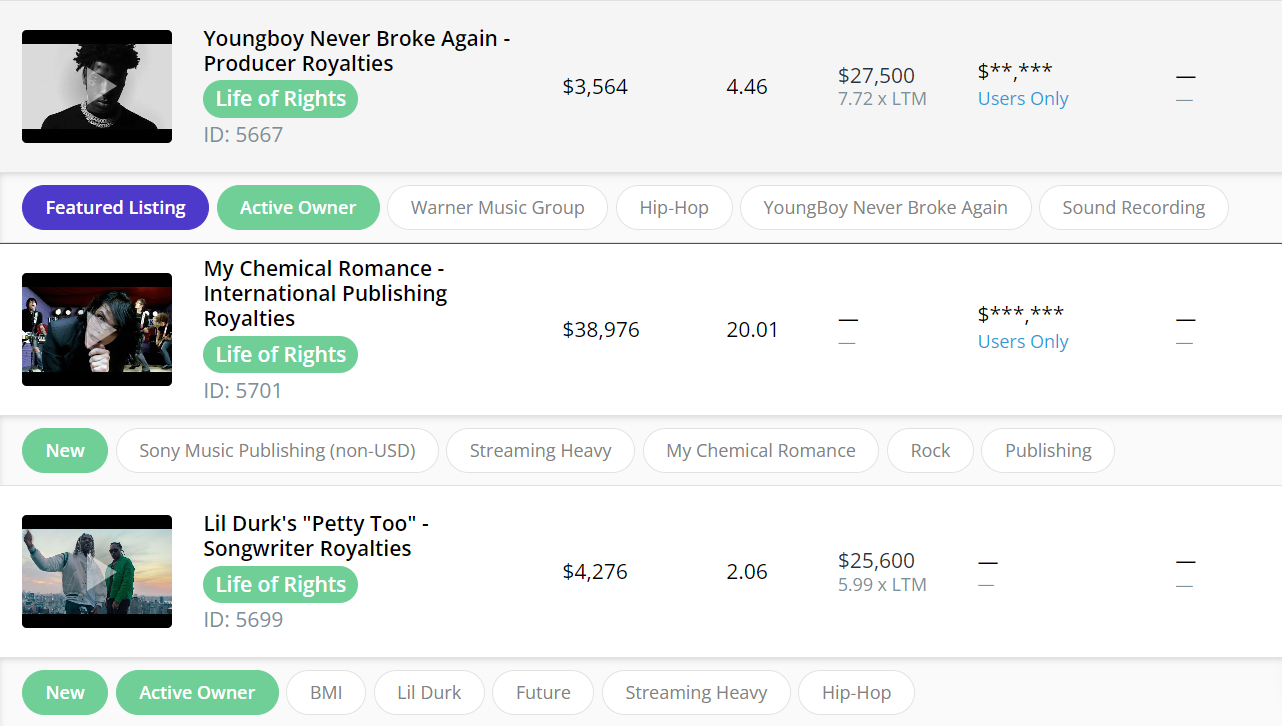Screen dimensions: 1282x726
Task: Open Youngboy Never Broke Again thumbnail
Action: (97, 86)
